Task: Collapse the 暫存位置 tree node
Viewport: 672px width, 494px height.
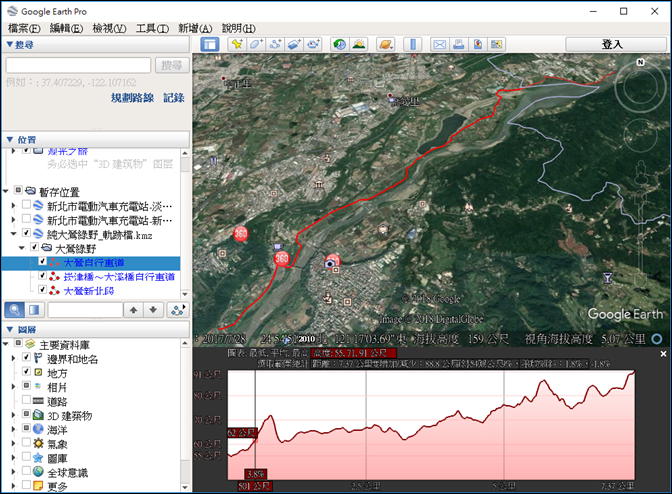Action: (x=6, y=191)
